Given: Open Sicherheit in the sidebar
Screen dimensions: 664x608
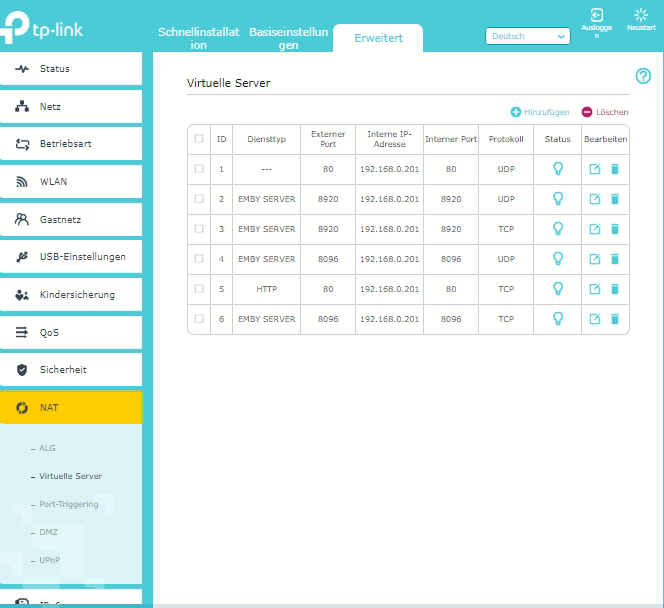Looking at the screenshot, I should click(x=71, y=370).
